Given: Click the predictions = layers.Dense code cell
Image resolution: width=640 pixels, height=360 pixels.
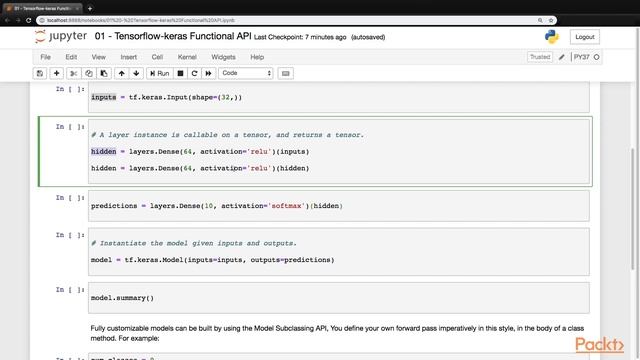Looking at the screenshot, I should pos(339,206).
